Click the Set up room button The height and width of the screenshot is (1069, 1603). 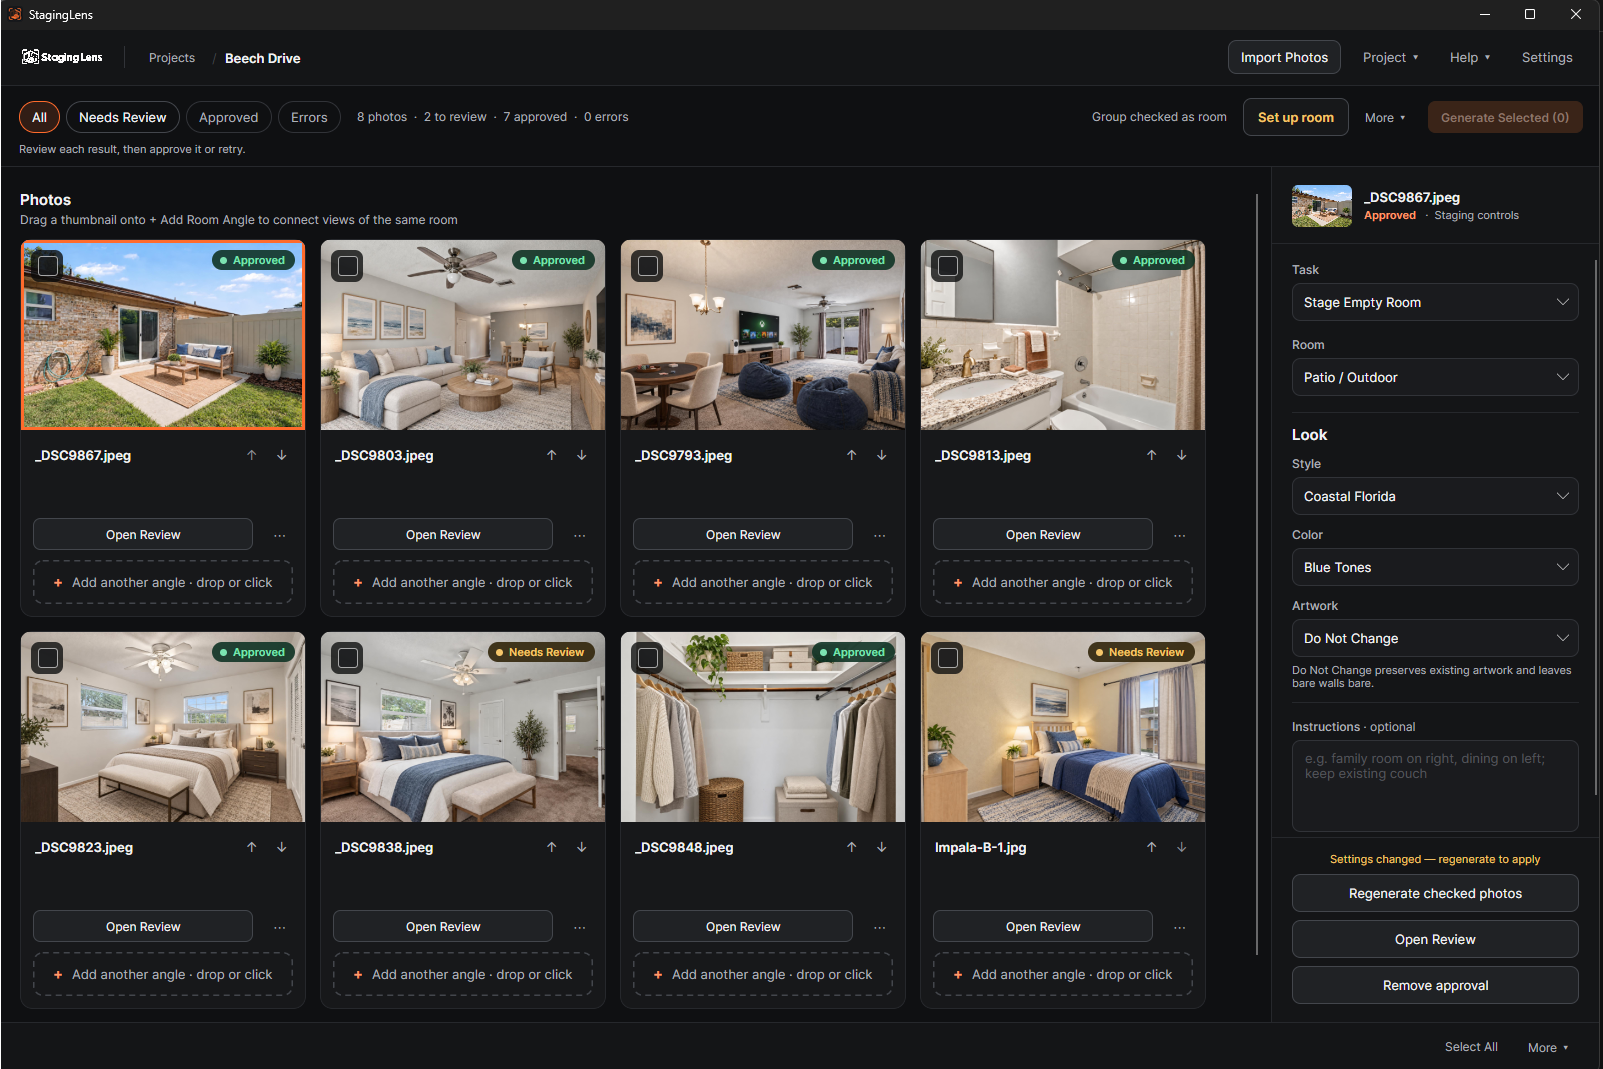click(1296, 117)
